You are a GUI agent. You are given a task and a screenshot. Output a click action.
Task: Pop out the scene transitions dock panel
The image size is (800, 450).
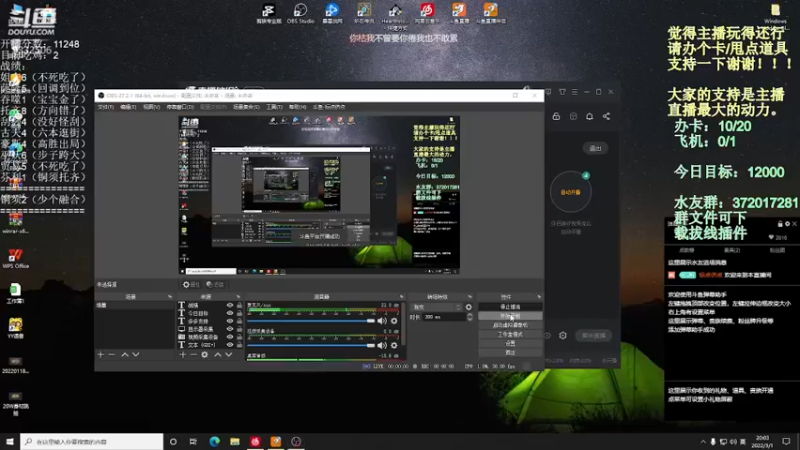point(470,296)
